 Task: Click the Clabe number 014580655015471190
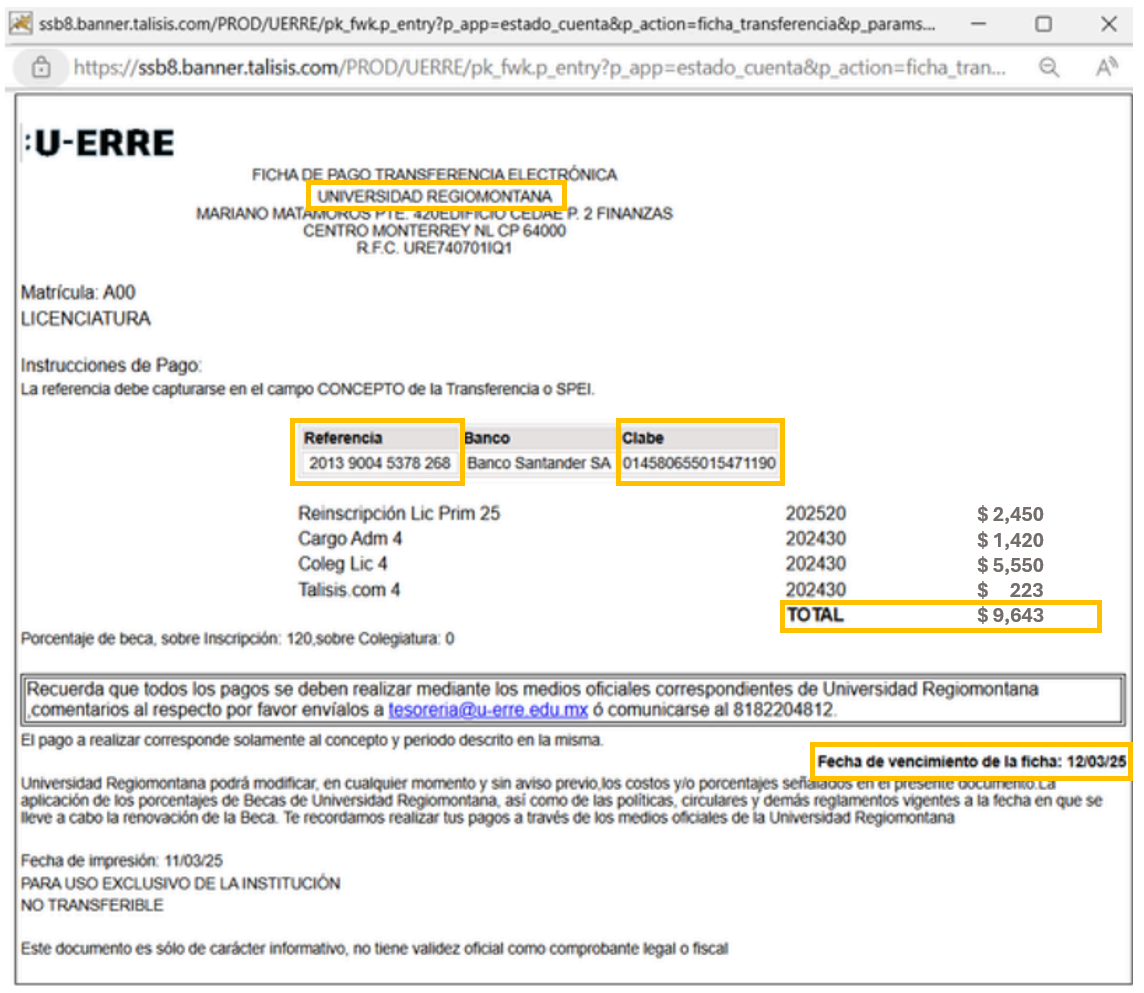pyautogui.click(x=699, y=464)
